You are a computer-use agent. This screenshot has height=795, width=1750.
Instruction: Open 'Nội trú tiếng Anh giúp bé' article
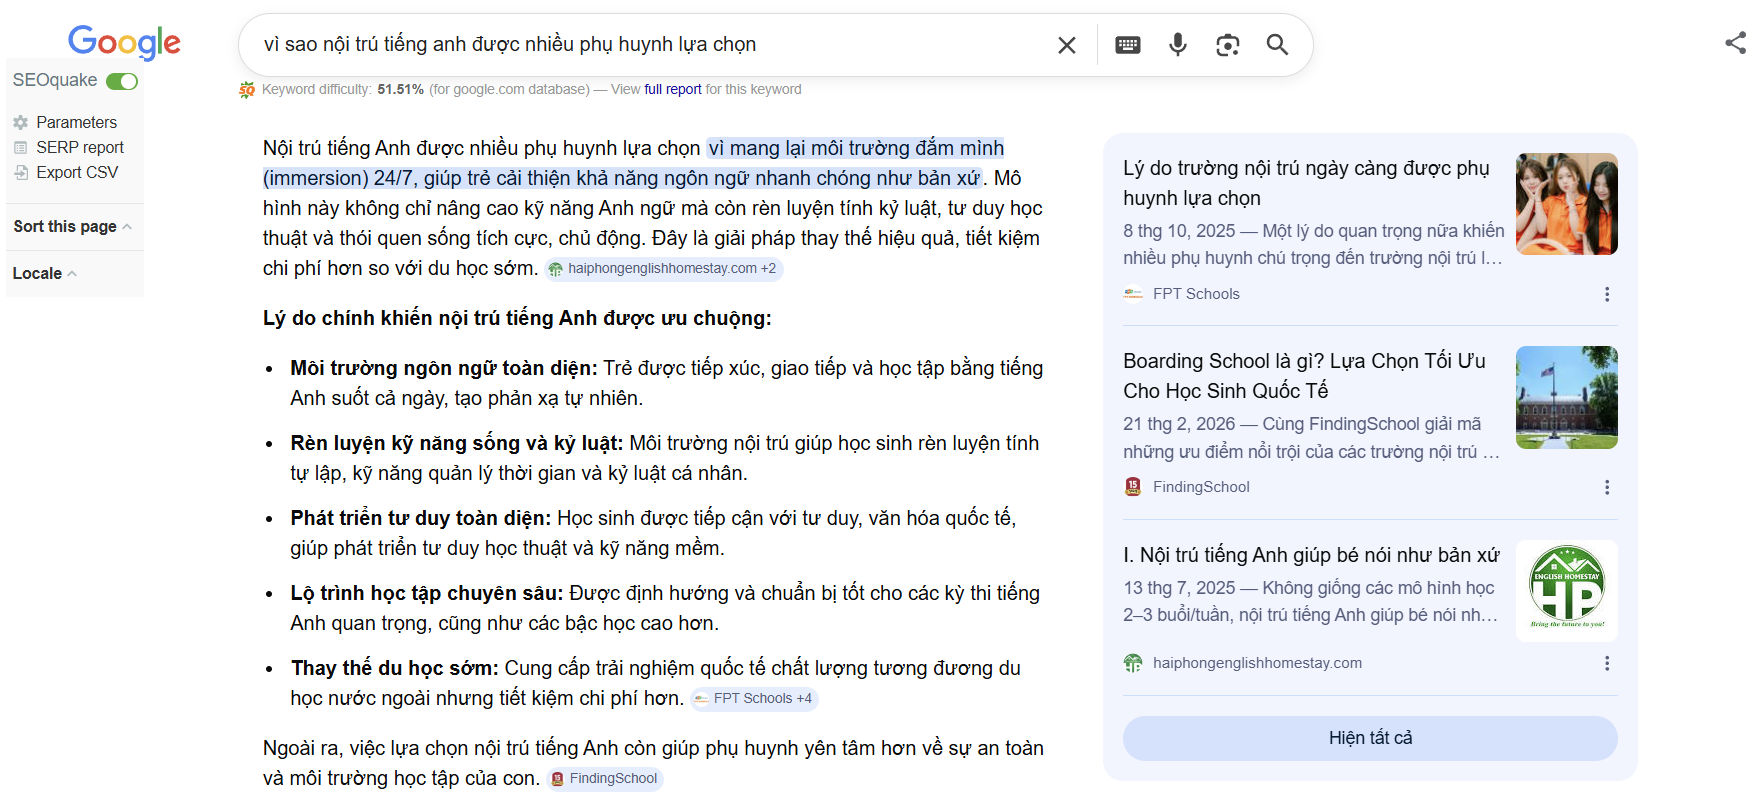click(1311, 555)
